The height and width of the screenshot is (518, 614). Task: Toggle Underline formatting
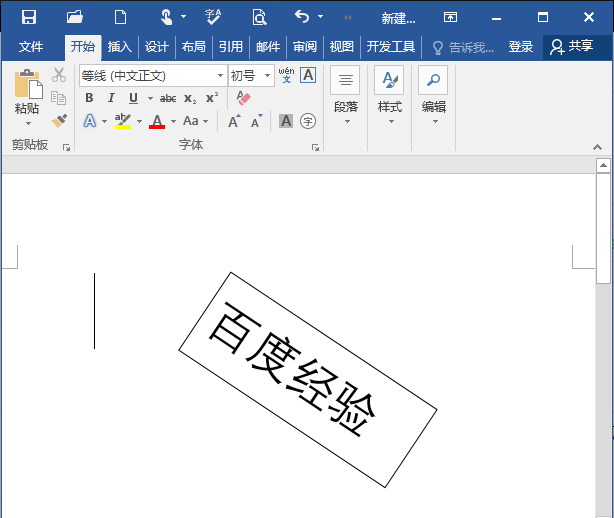[x=134, y=98]
